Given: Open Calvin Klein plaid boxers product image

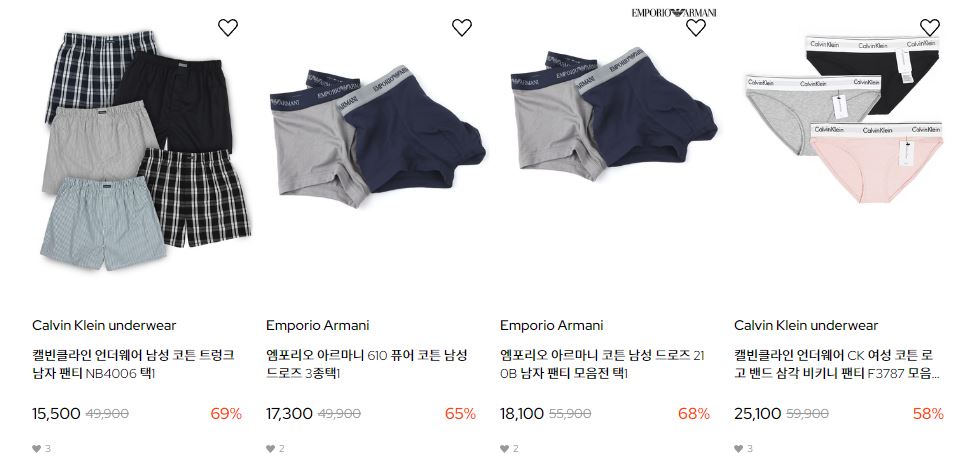Looking at the screenshot, I should [145, 150].
